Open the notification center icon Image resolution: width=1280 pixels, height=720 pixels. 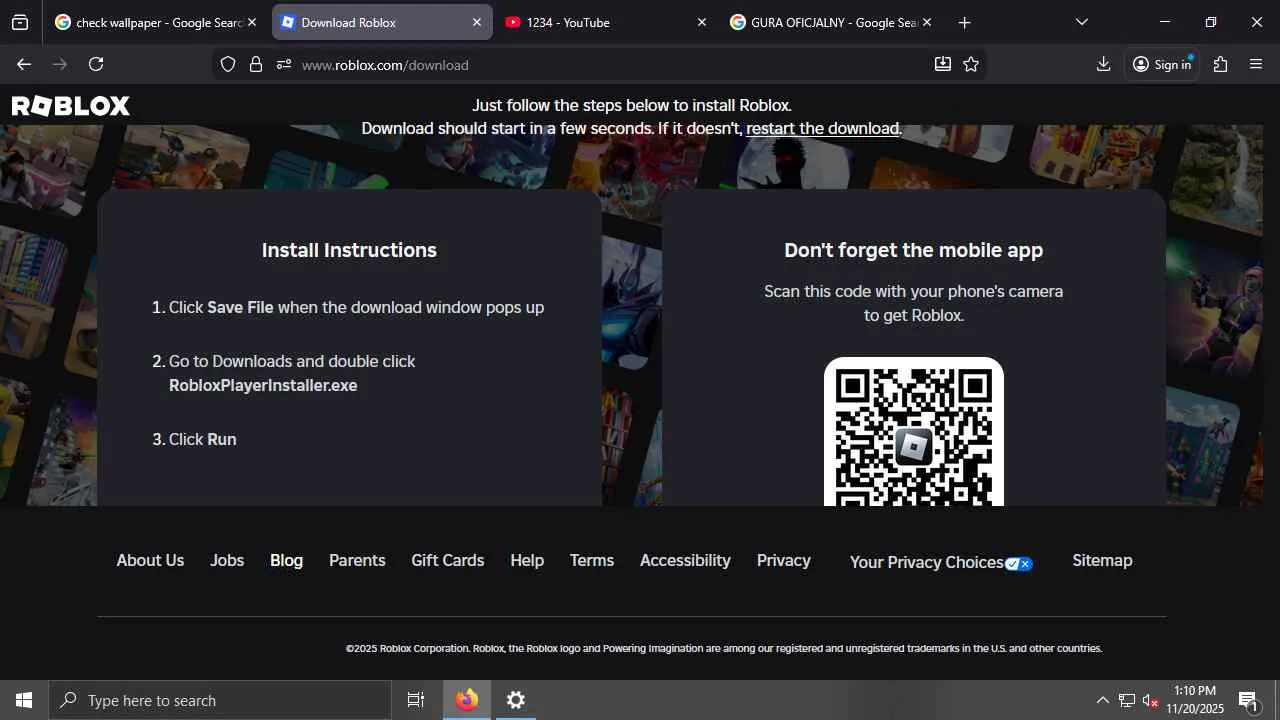pyautogui.click(x=1248, y=700)
